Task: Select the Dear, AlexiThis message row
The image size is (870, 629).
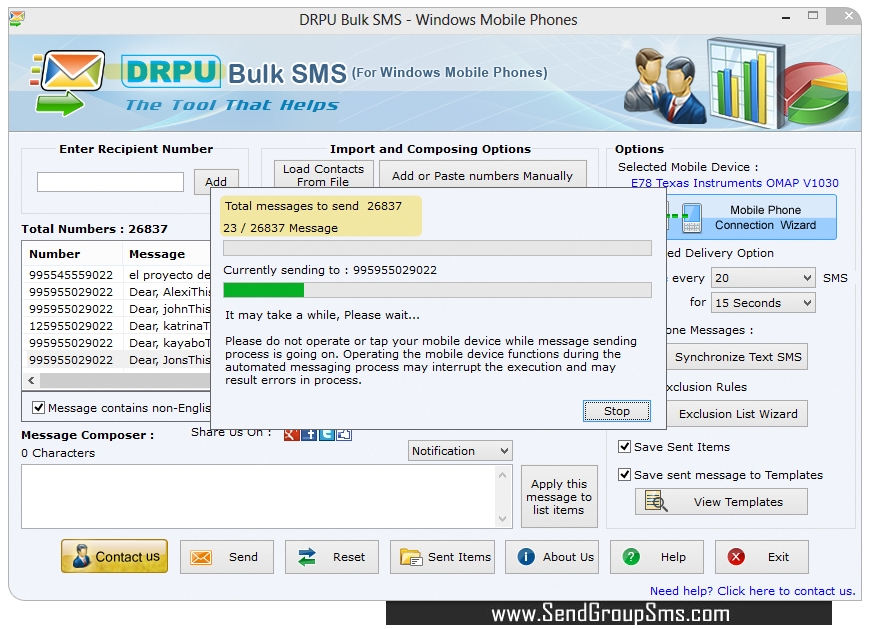Action: pos(117,292)
